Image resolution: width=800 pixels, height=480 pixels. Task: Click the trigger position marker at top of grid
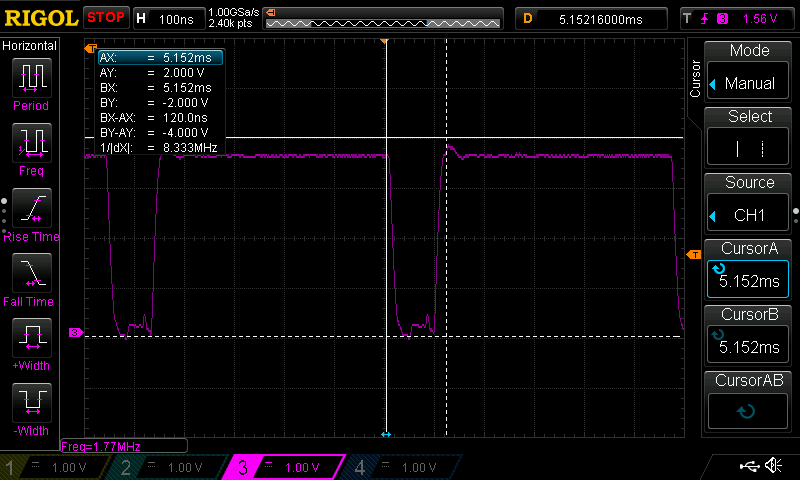tap(384, 41)
